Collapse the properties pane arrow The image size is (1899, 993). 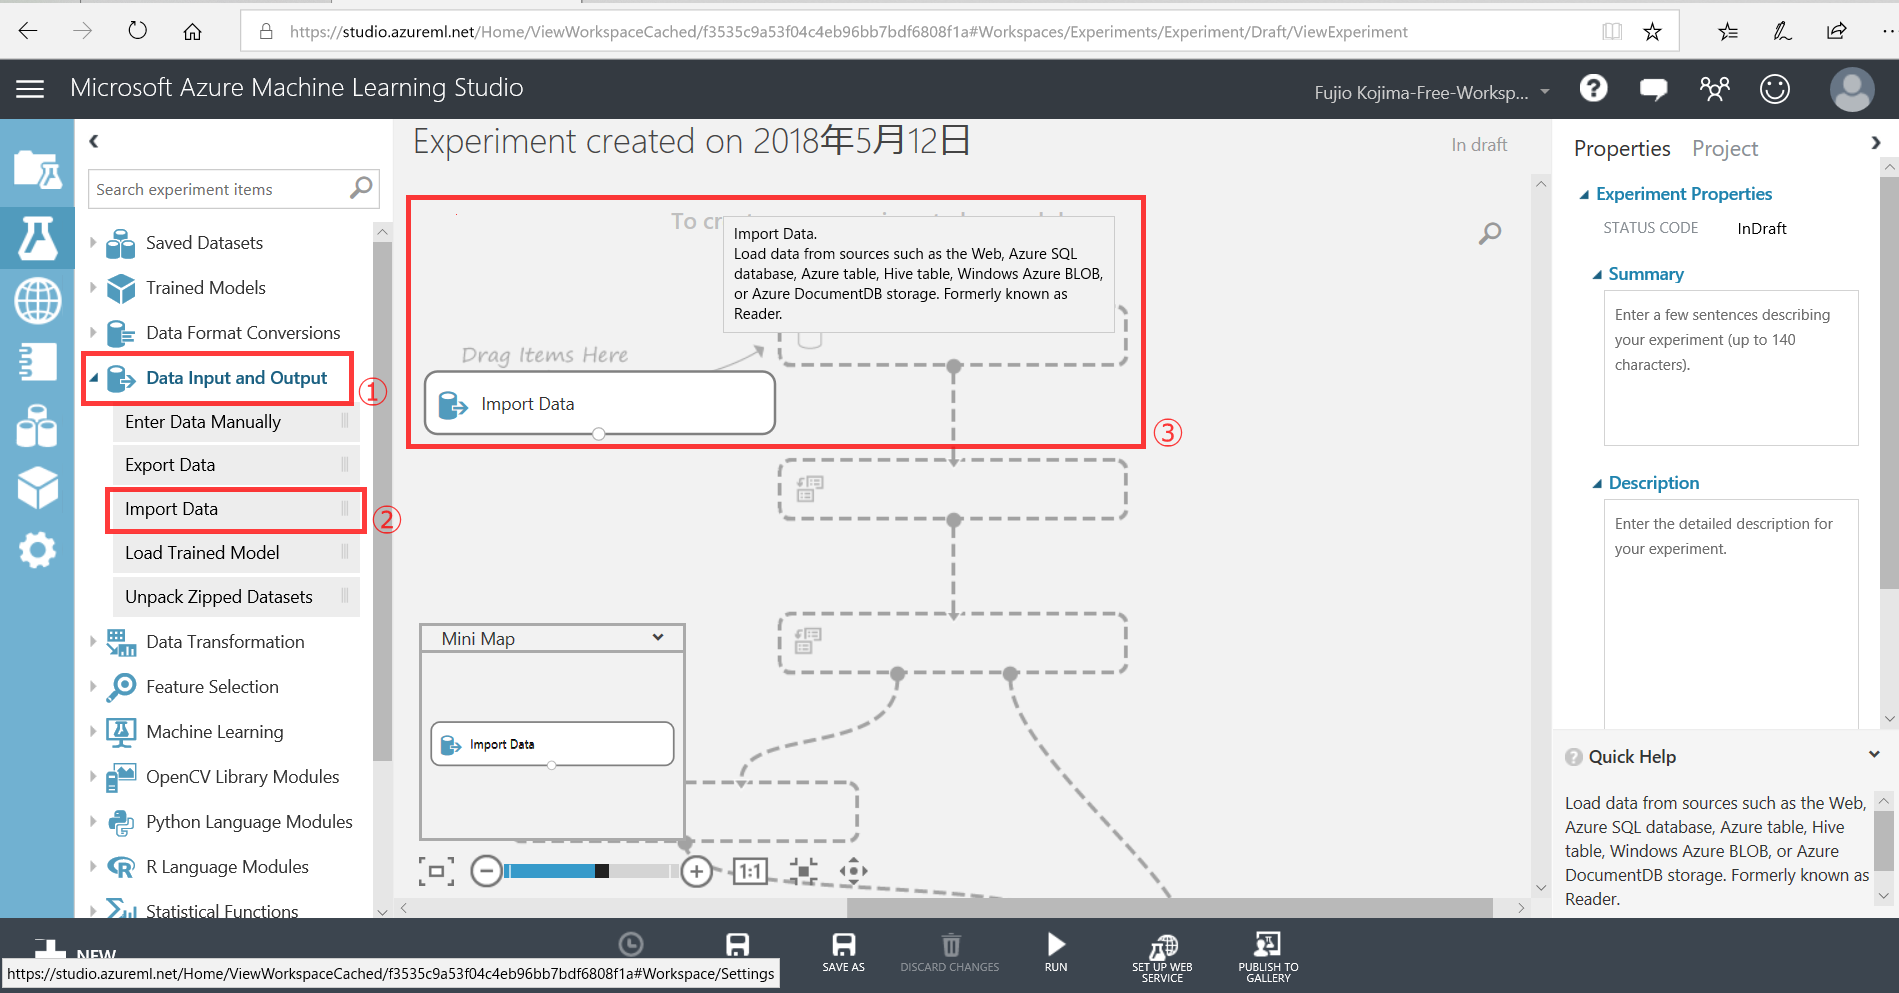coord(1875,143)
